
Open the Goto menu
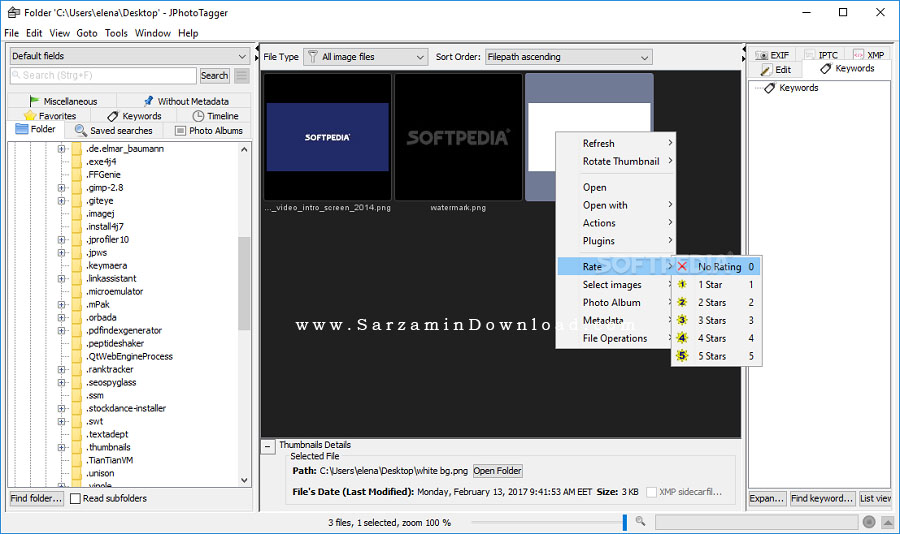click(87, 33)
